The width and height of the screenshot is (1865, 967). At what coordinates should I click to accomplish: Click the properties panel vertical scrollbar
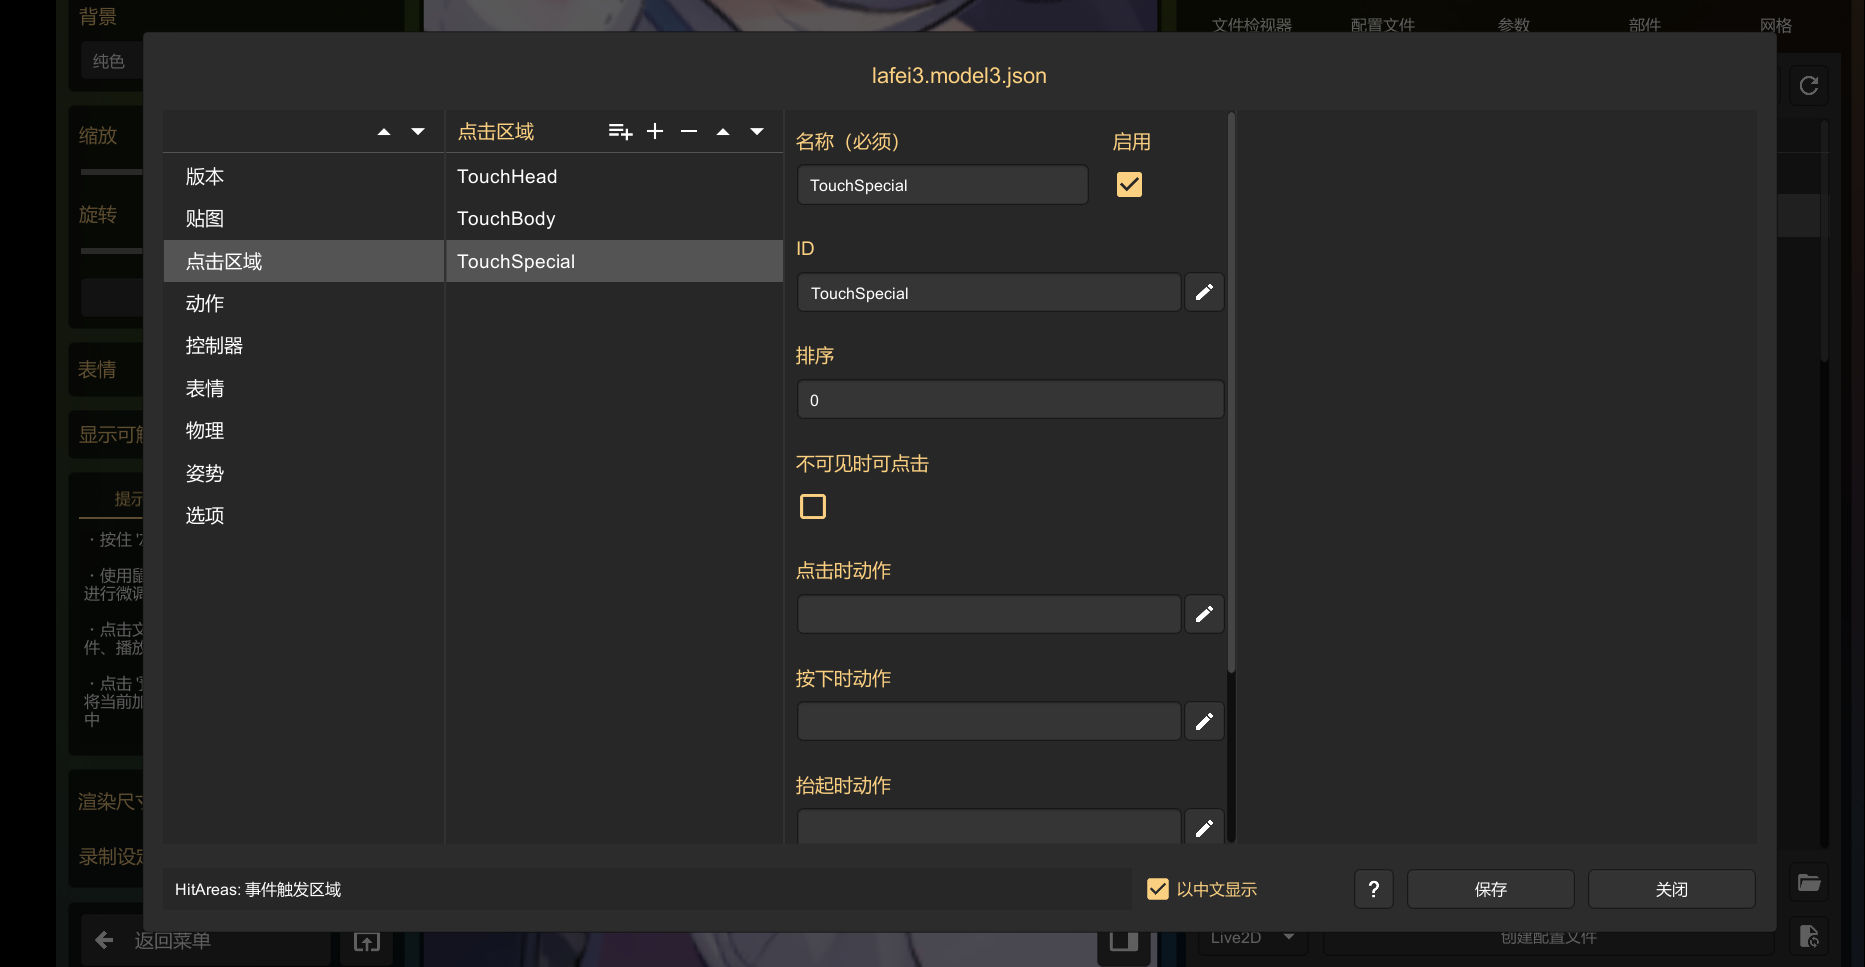[x=1231, y=400]
